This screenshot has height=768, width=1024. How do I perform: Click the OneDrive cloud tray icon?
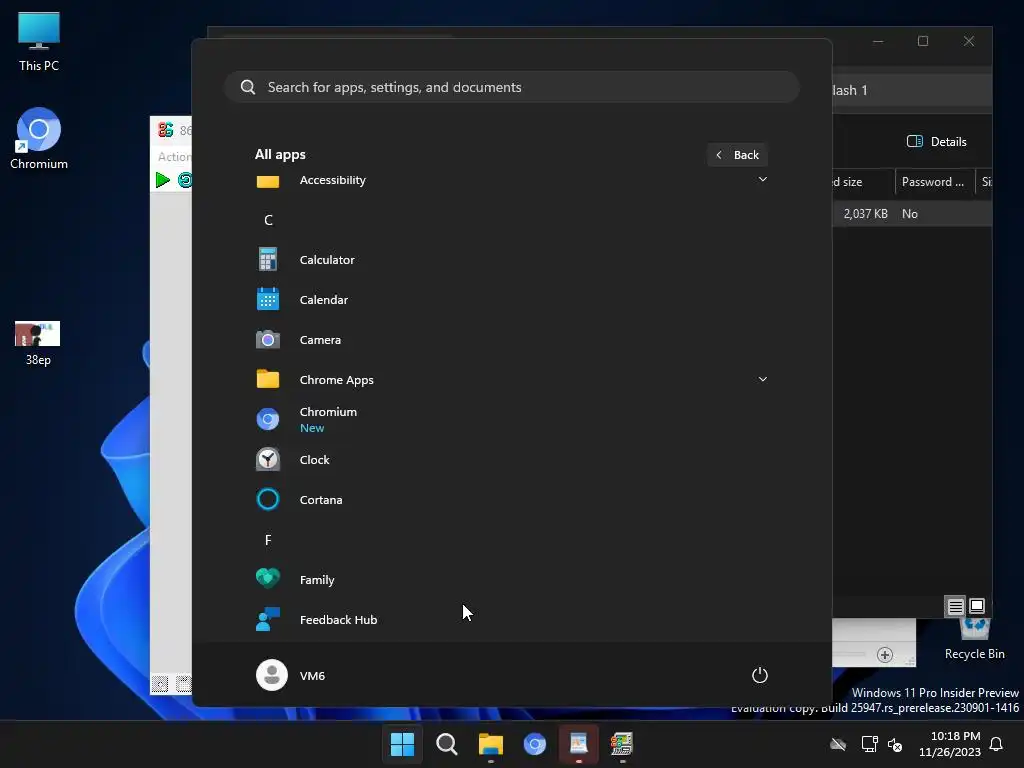pyautogui.click(x=838, y=744)
